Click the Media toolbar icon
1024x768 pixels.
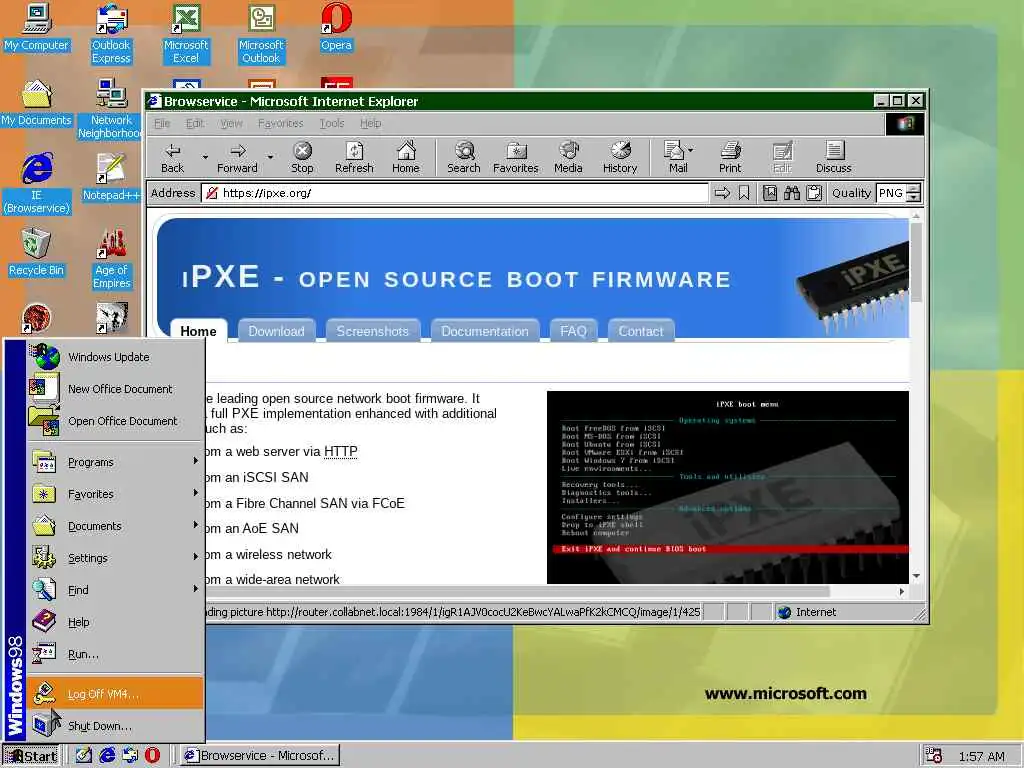tap(568, 157)
